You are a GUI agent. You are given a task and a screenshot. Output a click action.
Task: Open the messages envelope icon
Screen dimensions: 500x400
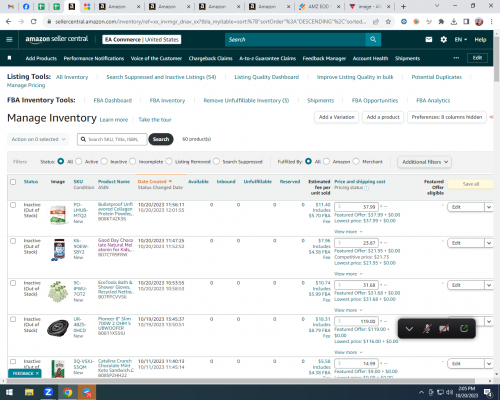click(x=429, y=39)
